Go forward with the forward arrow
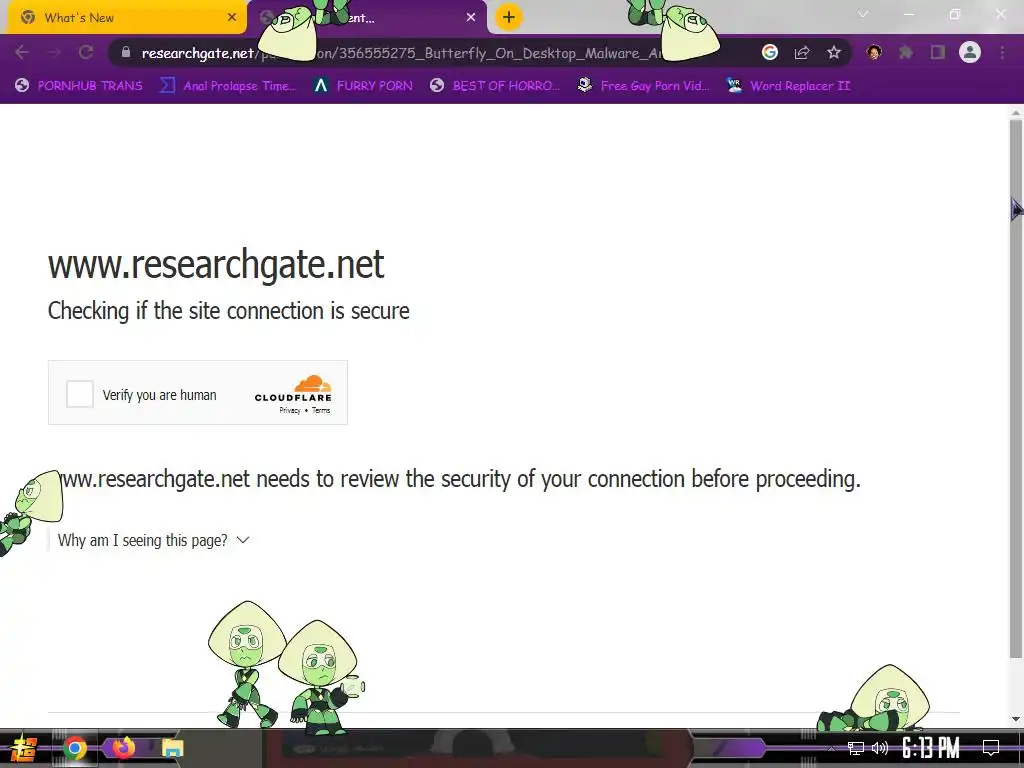1024x768 pixels. pos(54,52)
